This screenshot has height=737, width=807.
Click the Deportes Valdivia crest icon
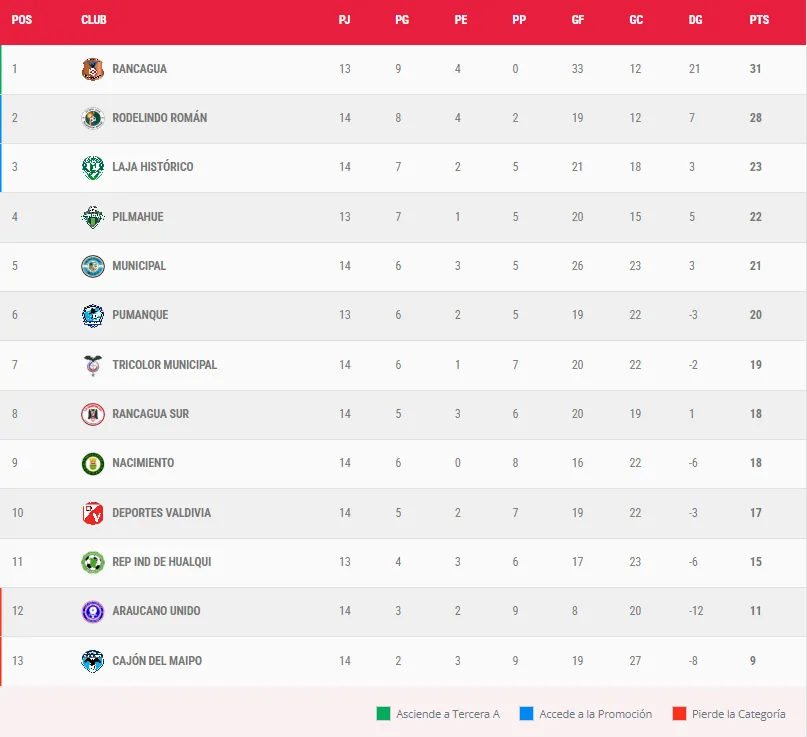pos(92,513)
